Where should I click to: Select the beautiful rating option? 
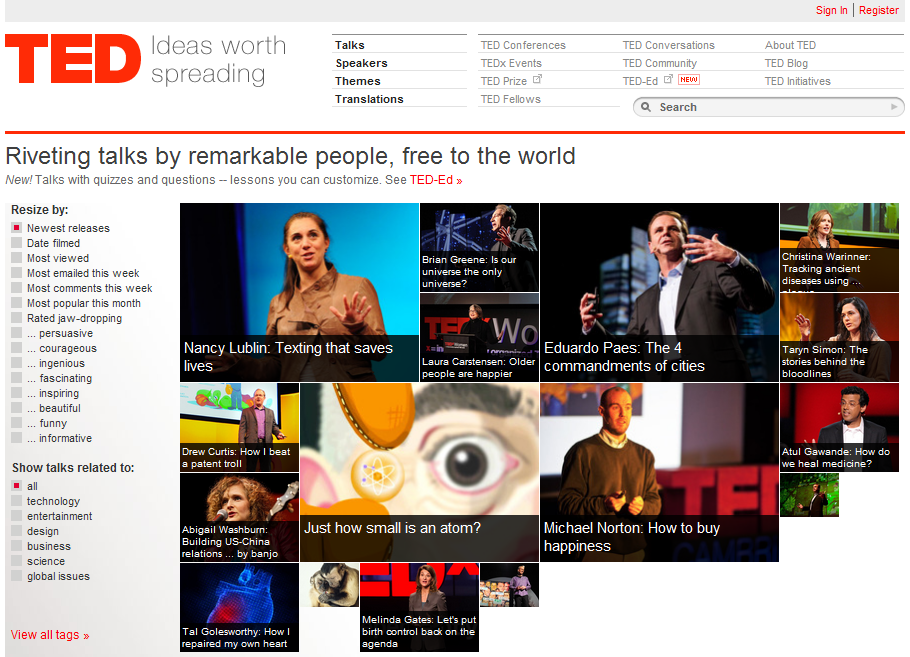pyautogui.click(x=16, y=408)
